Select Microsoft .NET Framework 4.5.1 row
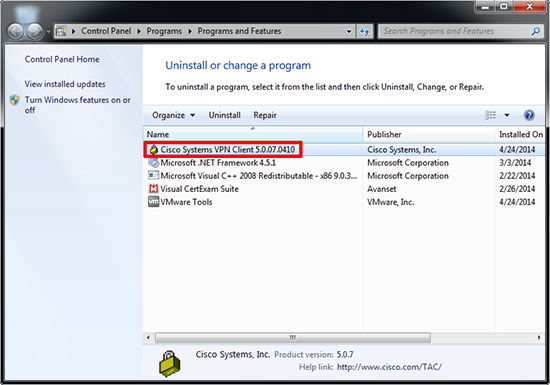Image resolution: width=550 pixels, height=385 pixels. tap(344, 163)
